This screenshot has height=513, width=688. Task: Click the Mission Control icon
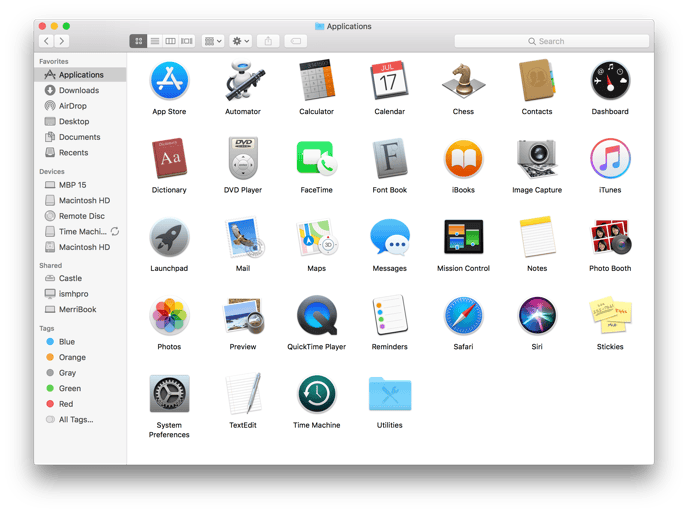click(463, 237)
